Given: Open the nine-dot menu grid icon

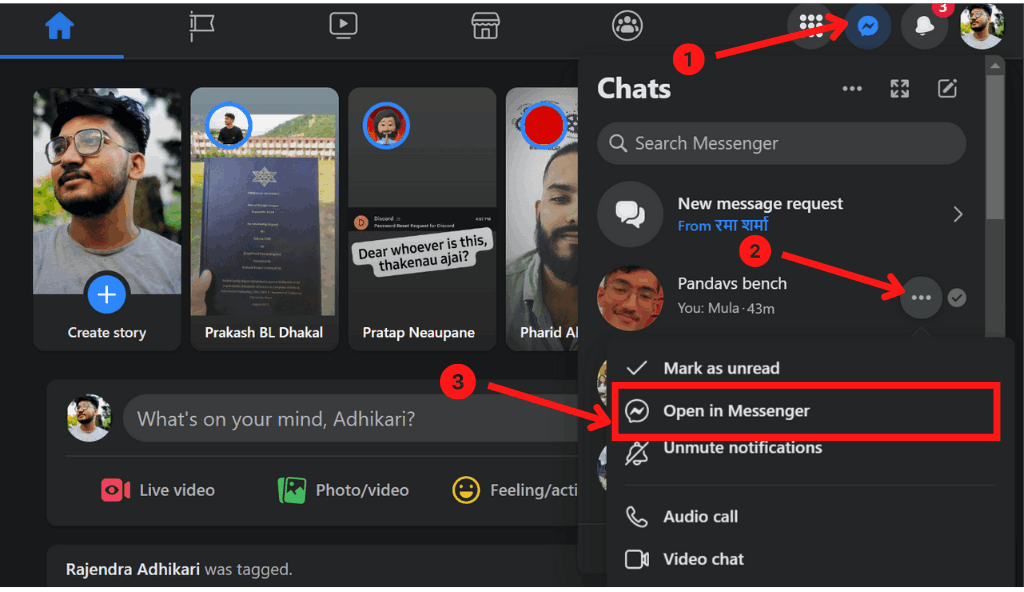Looking at the screenshot, I should pos(811,25).
